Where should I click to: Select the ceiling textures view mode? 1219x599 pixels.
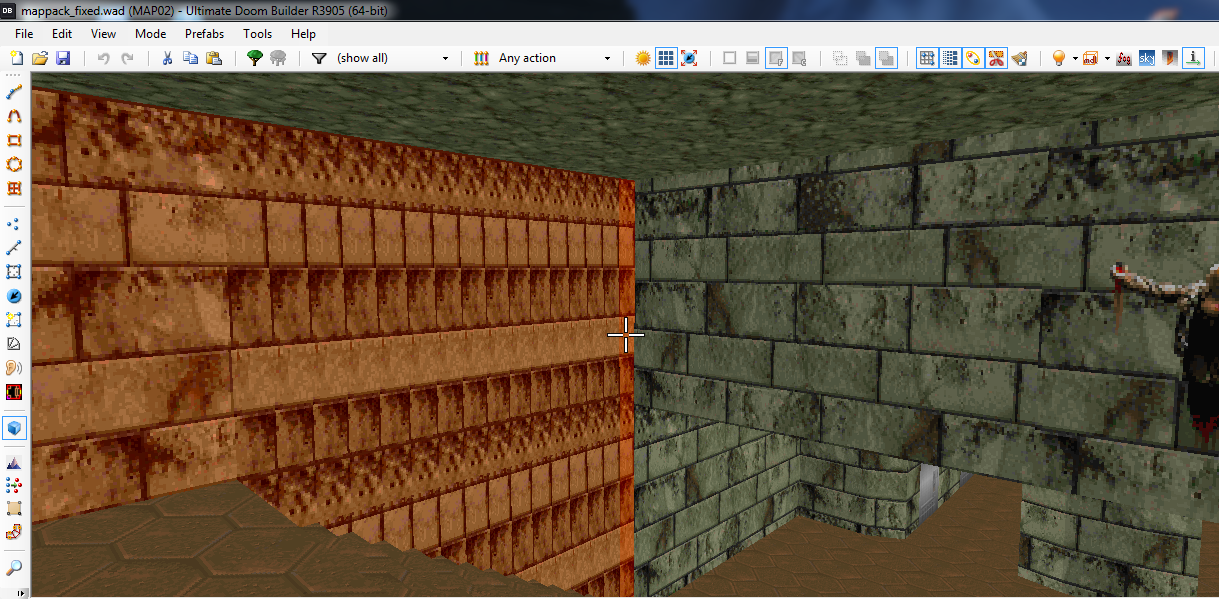[799, 58]
